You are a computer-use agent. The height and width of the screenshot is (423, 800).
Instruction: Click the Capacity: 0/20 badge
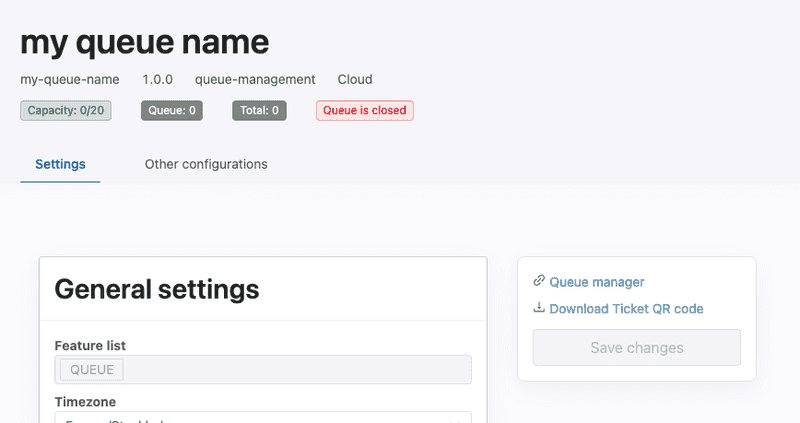click(66, 111)
